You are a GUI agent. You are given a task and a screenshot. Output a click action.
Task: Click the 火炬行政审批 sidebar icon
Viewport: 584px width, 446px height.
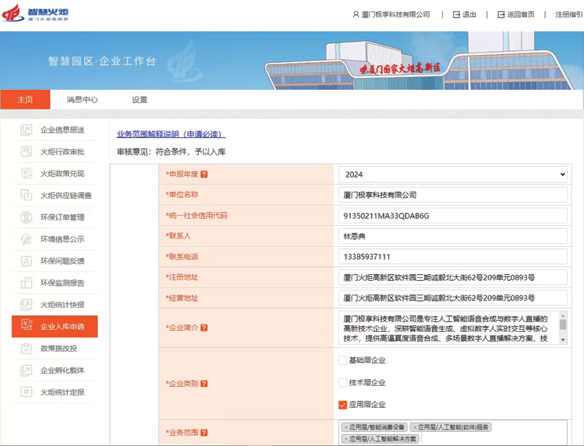[x=26, y=152]
